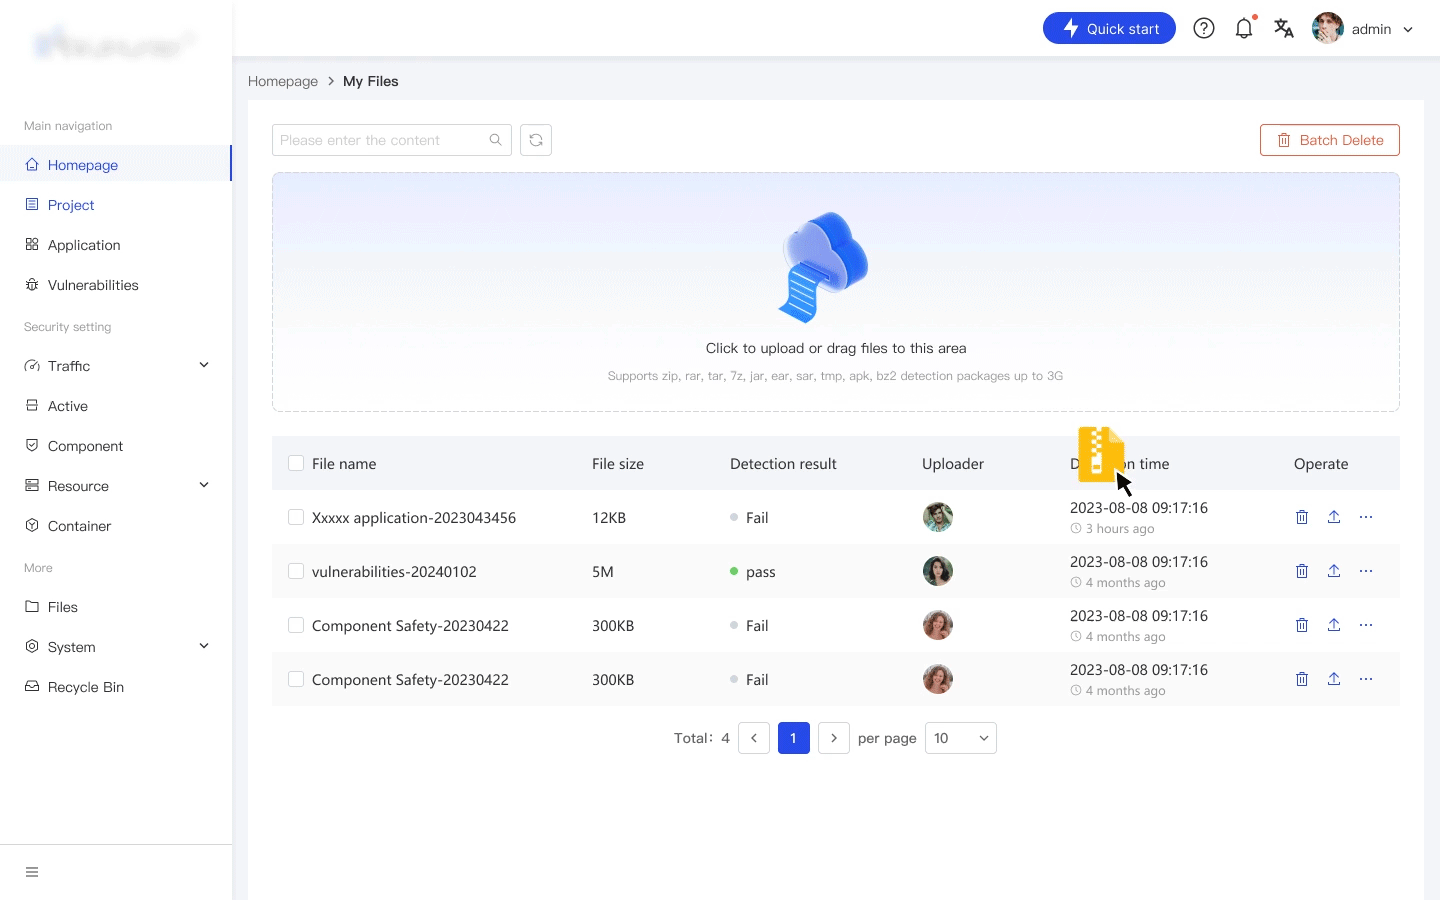Delete Xxxxx application-2023043456 via trash icon
Screen dimensions: 1440x900
tap(1302, 517)
